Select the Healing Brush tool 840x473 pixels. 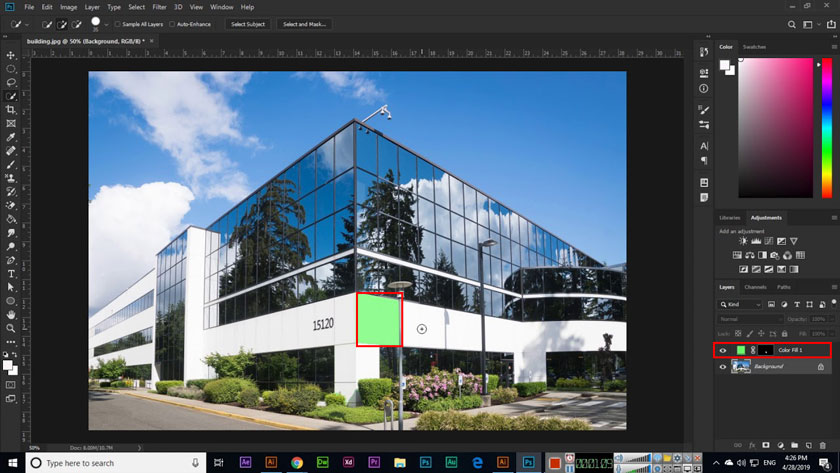pyautogui.click(x=10, y=151)
